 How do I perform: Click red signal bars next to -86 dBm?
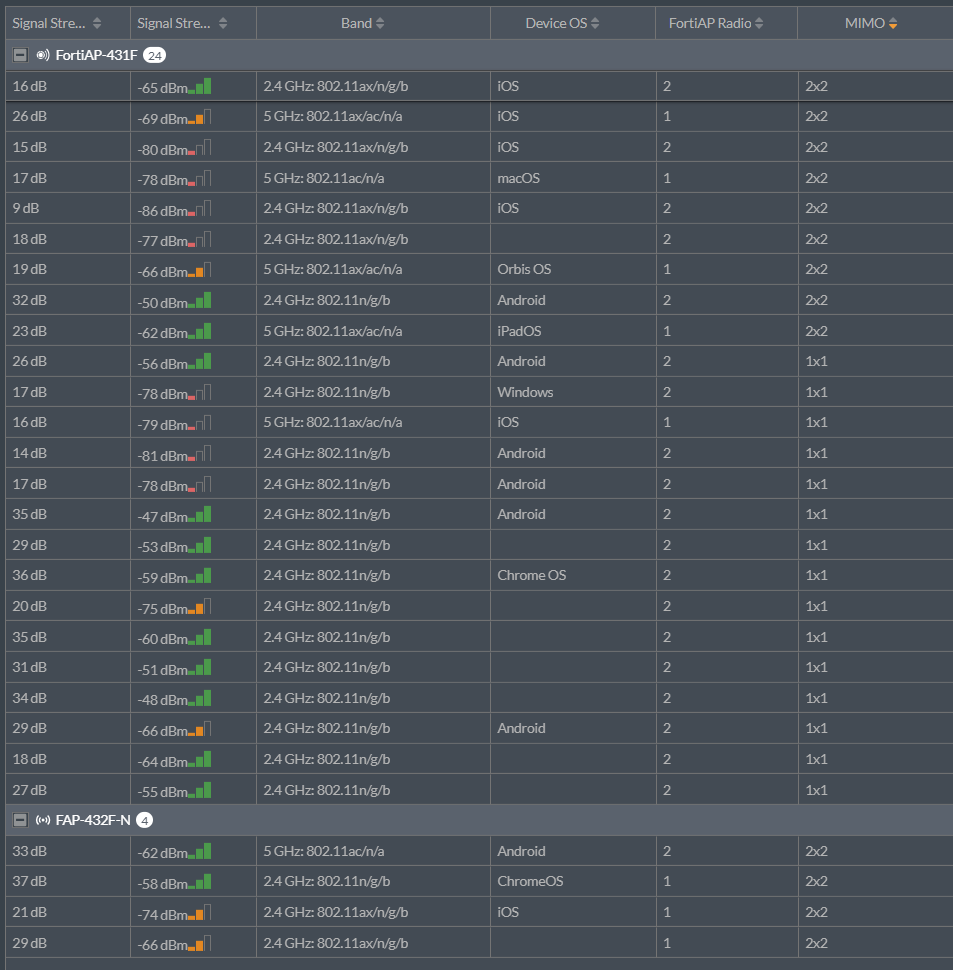tap(200, 208)
